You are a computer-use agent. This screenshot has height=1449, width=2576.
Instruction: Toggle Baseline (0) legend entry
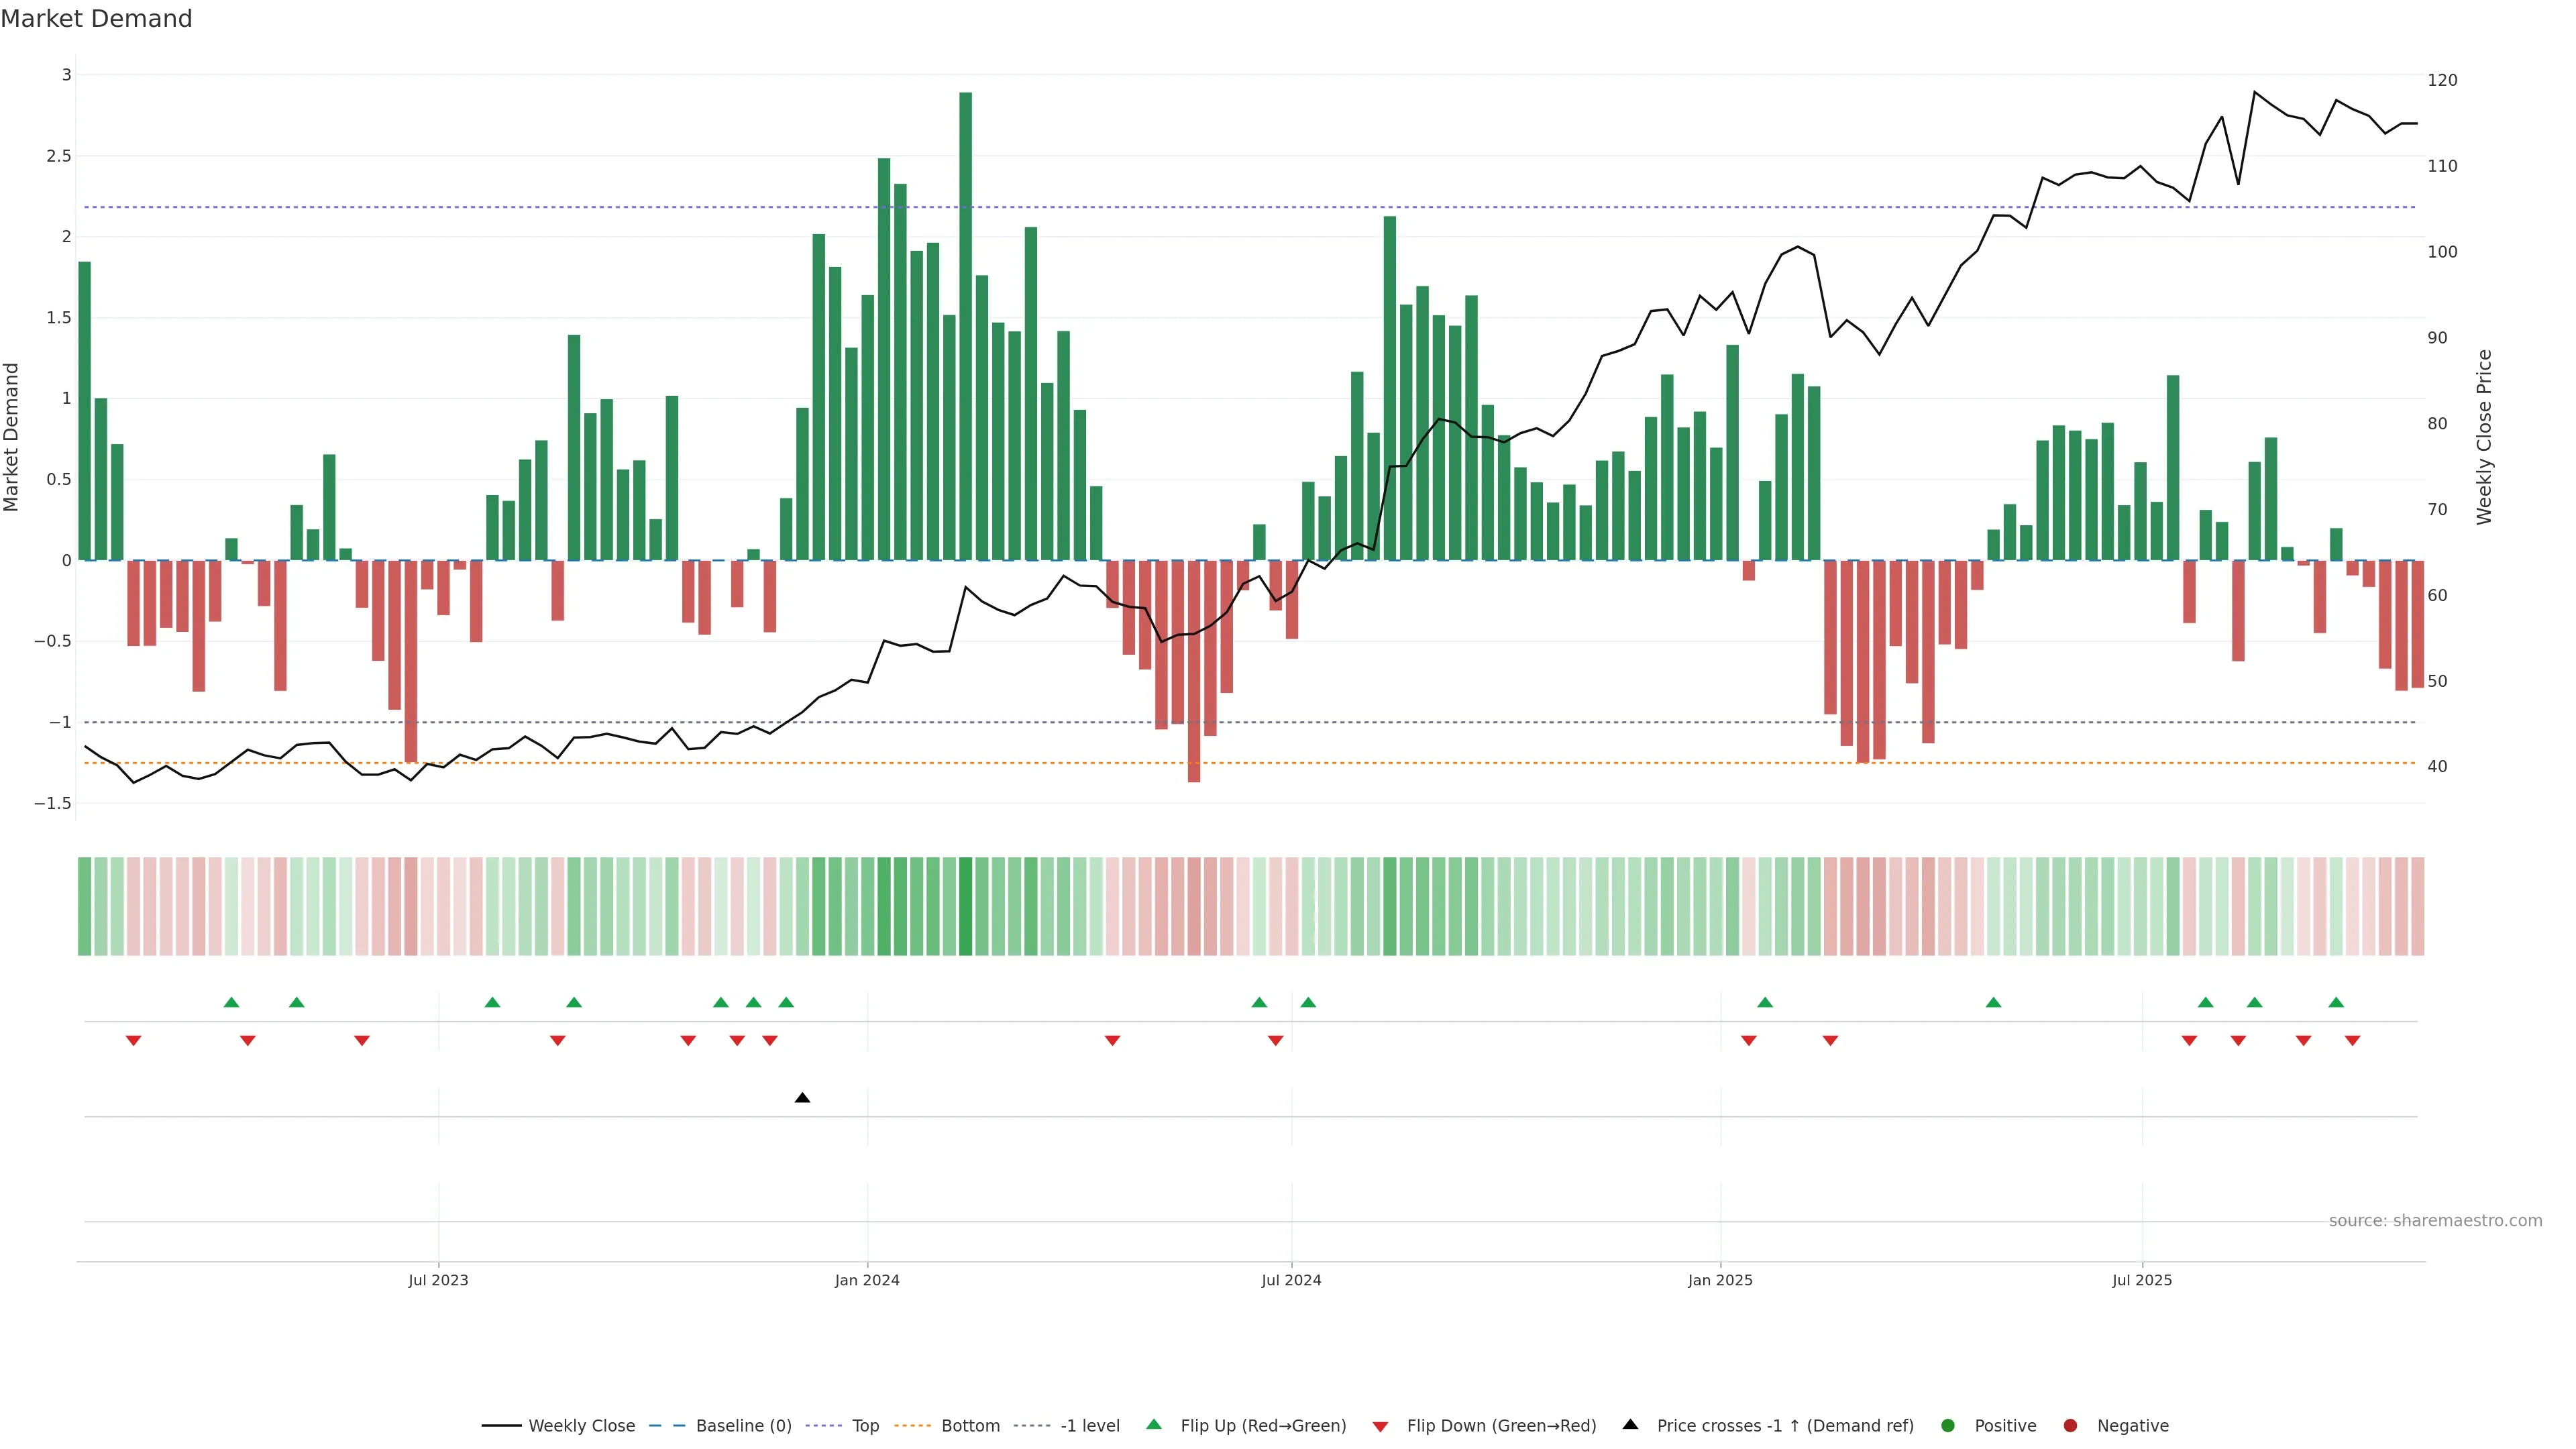coord(743,1426)
